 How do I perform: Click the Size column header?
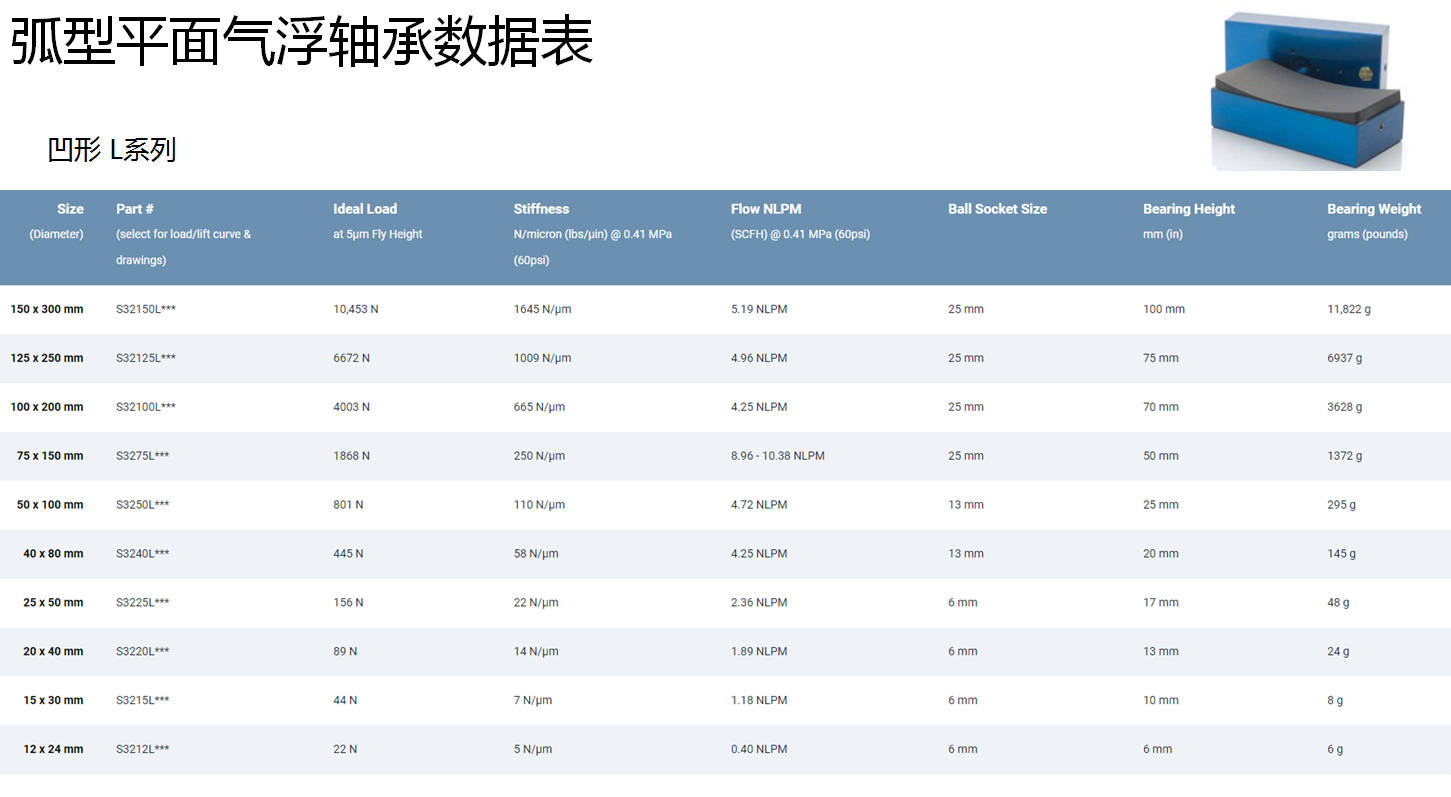point(70,209)
